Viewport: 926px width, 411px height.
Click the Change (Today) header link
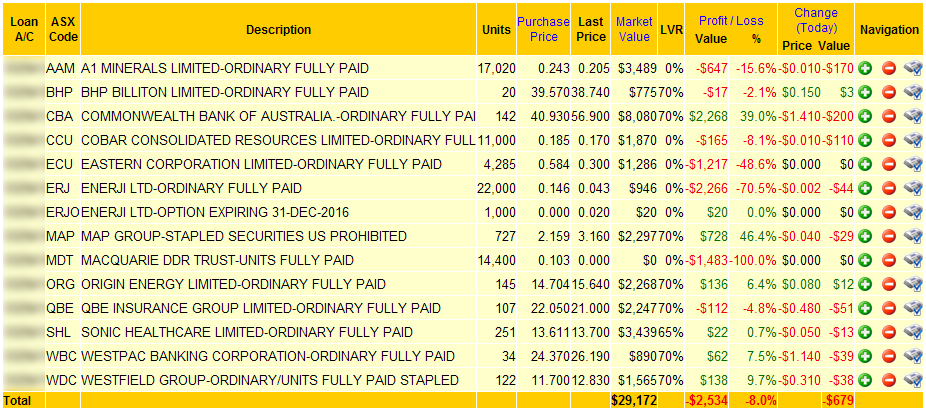(x=816, y=20)
